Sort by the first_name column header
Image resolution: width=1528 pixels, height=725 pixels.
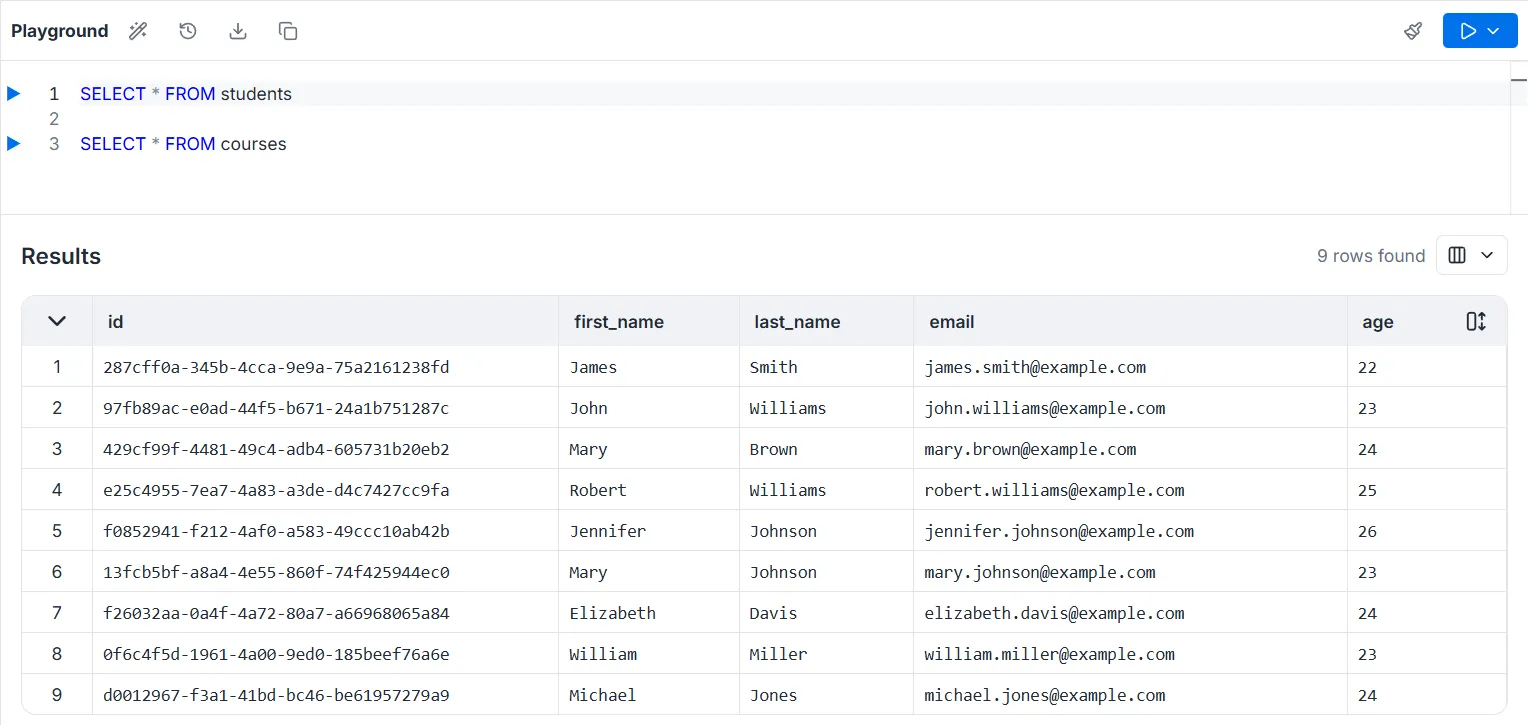click(619, 322)
